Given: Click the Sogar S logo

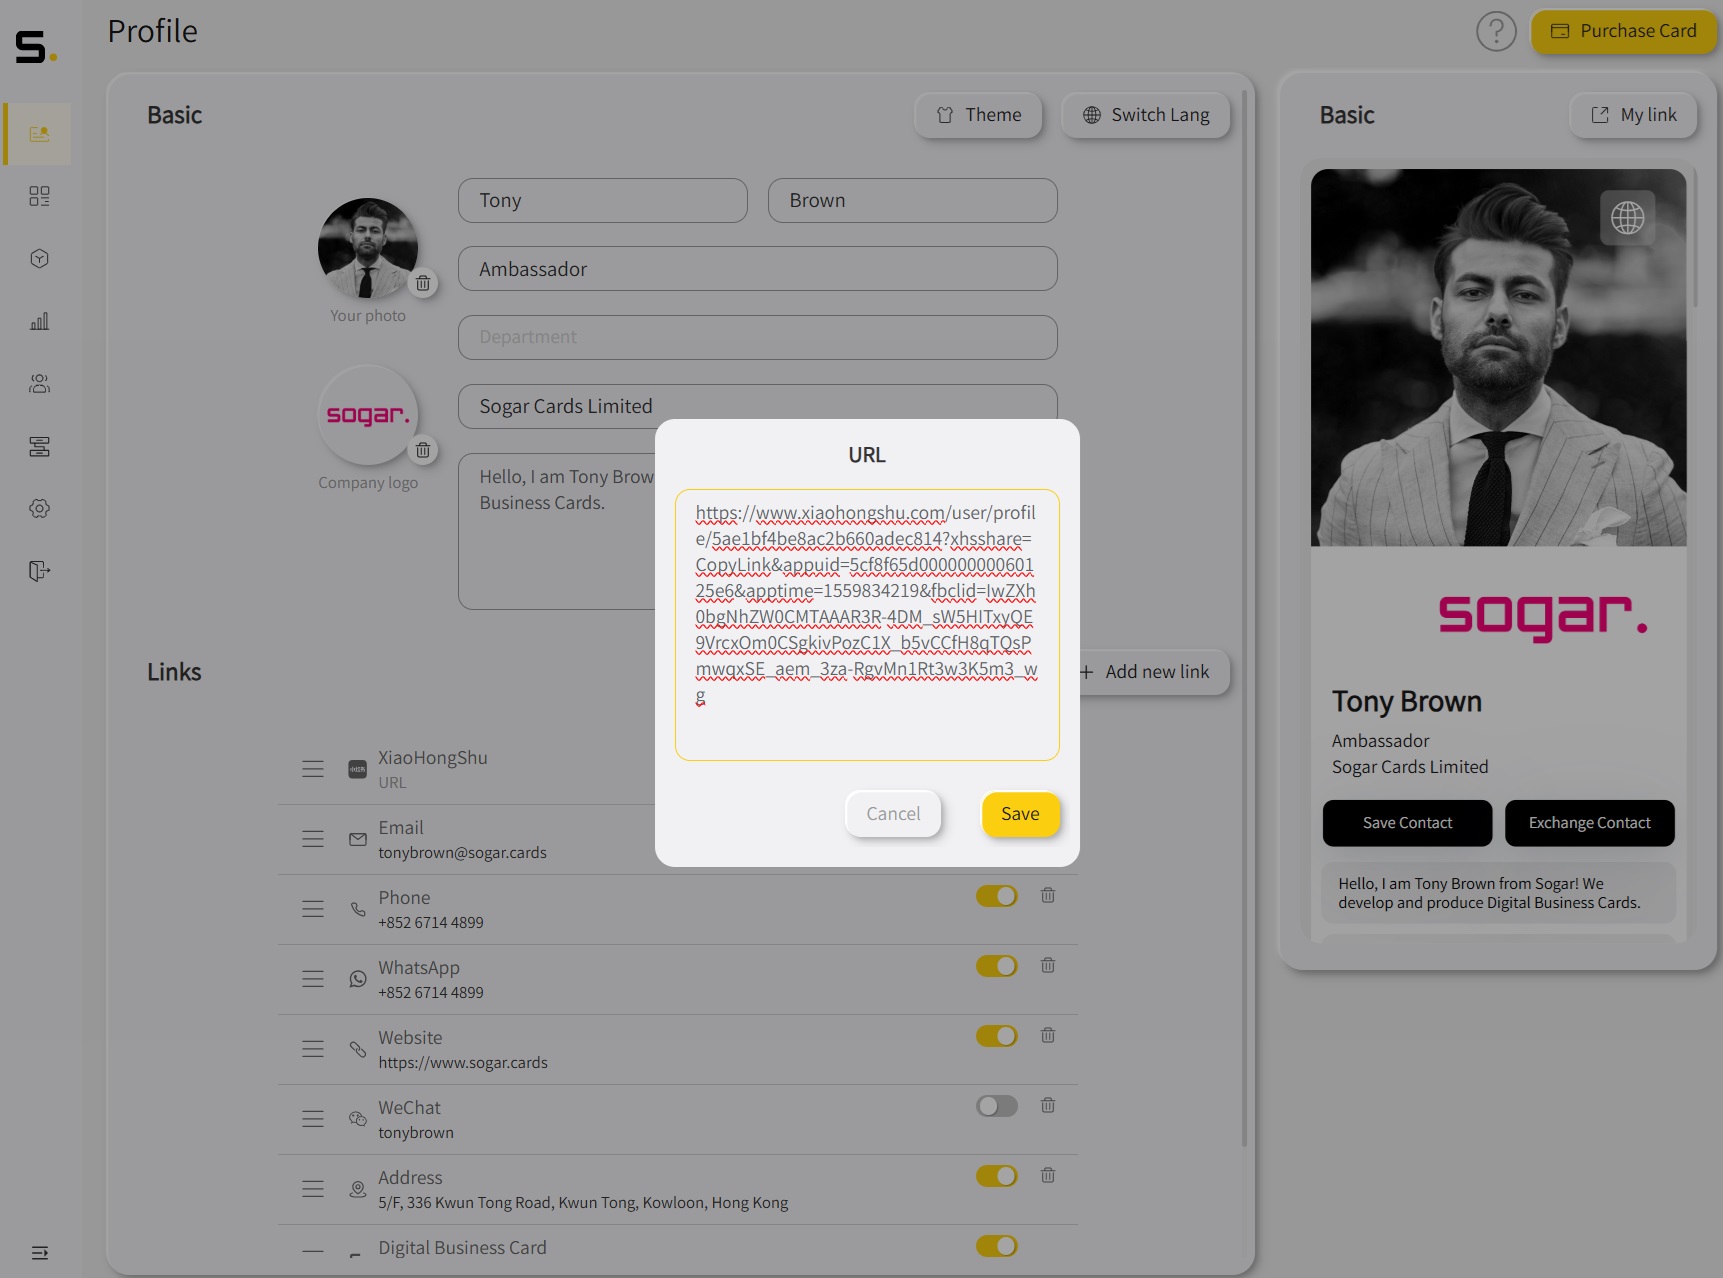Looking at the screenshot, I should coord(35,47).
